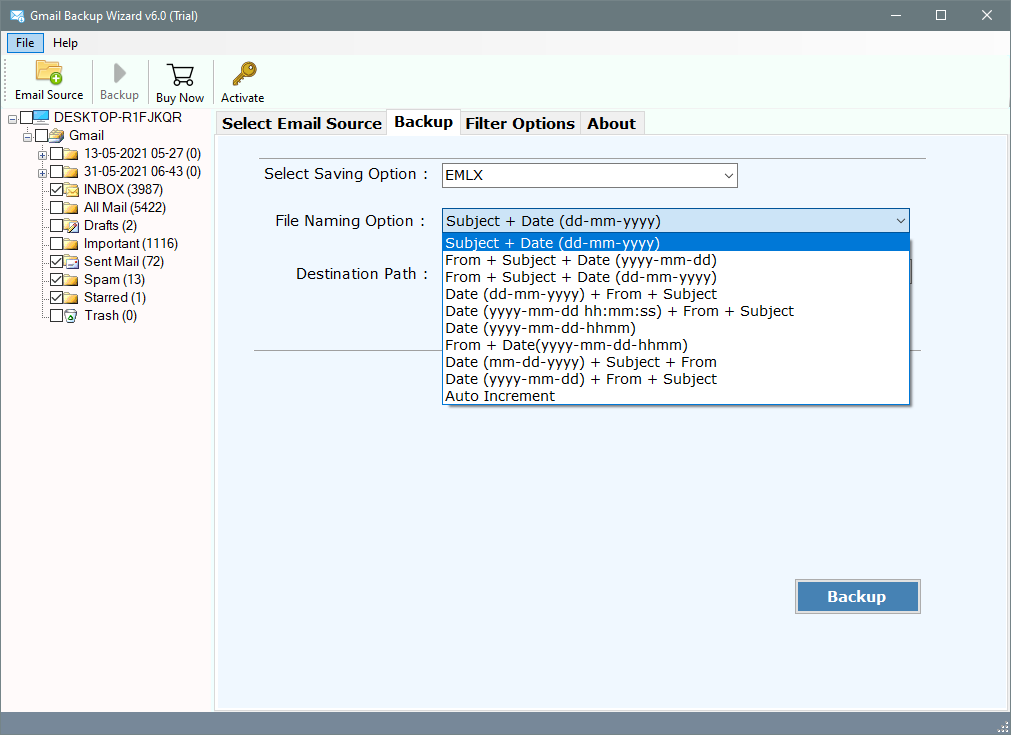Select Important (1116) tree label
1011x735 pixels.
131,244
